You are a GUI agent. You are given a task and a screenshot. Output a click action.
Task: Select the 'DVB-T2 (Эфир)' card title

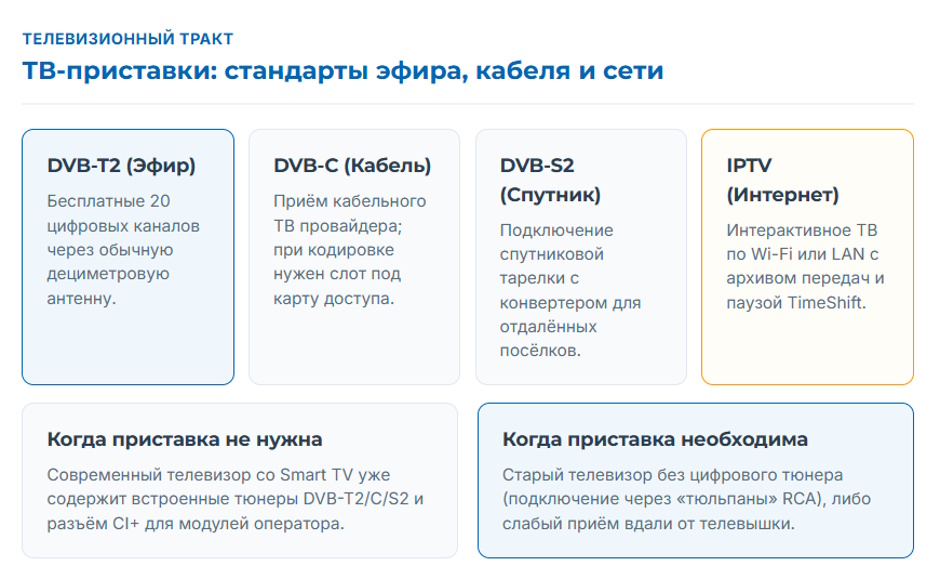tap(122, 165)
